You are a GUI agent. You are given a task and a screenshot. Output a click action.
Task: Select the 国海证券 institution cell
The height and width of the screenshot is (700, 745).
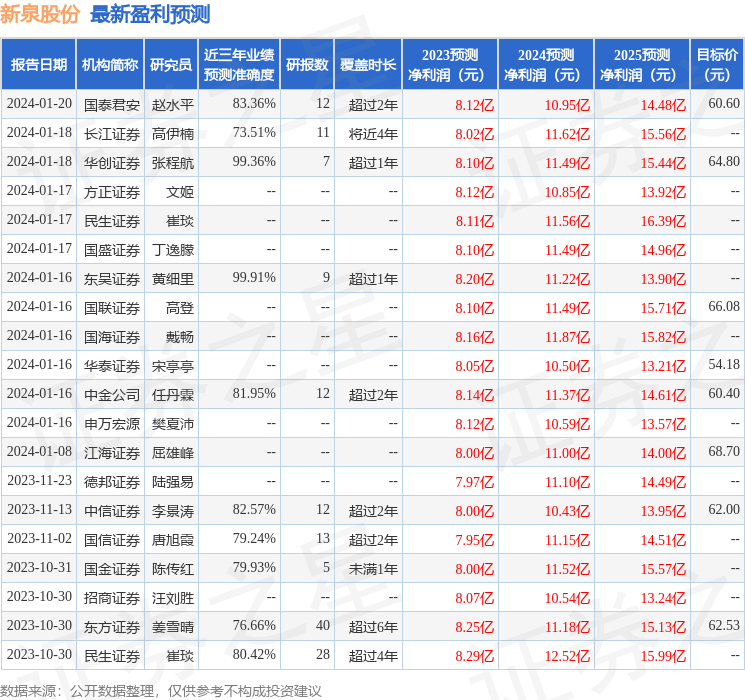pyautogui.click(x=112, y=337)
